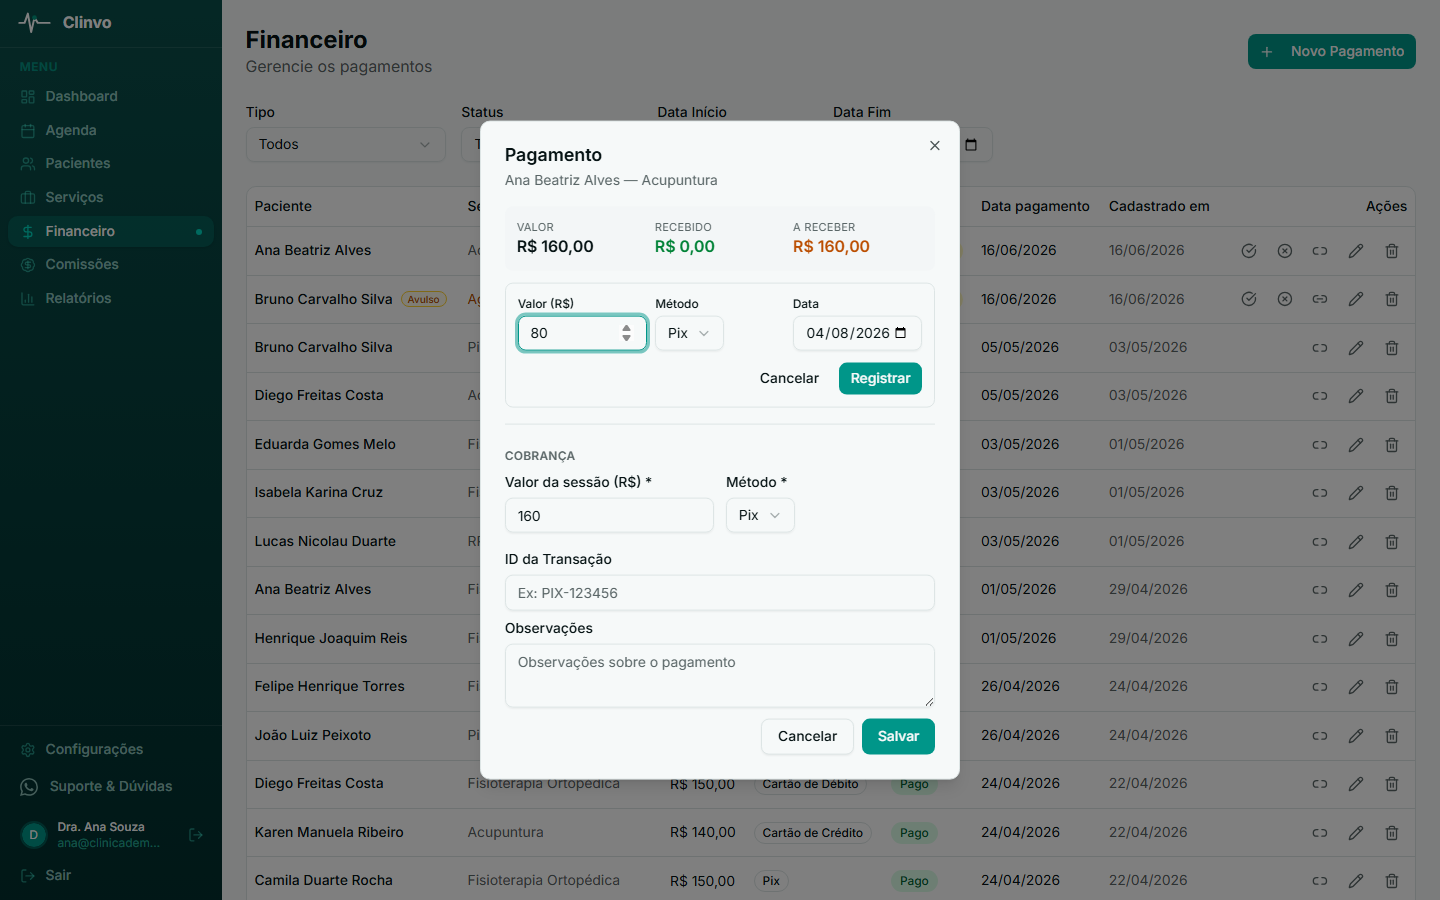Focus the ID da Transação field
This screenshot has width=1440, height=900.
[720, 593]
